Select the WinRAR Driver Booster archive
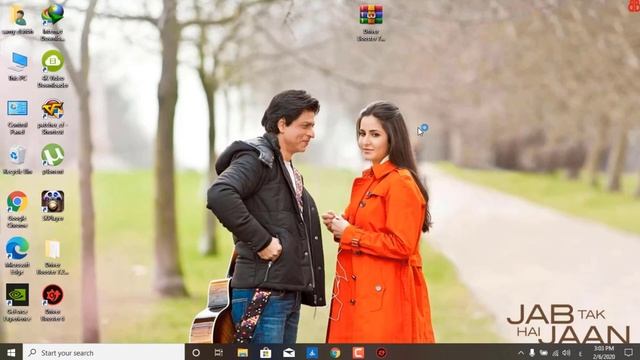The height and width of the screenshot is (360, 640). [x=371, y=15]
